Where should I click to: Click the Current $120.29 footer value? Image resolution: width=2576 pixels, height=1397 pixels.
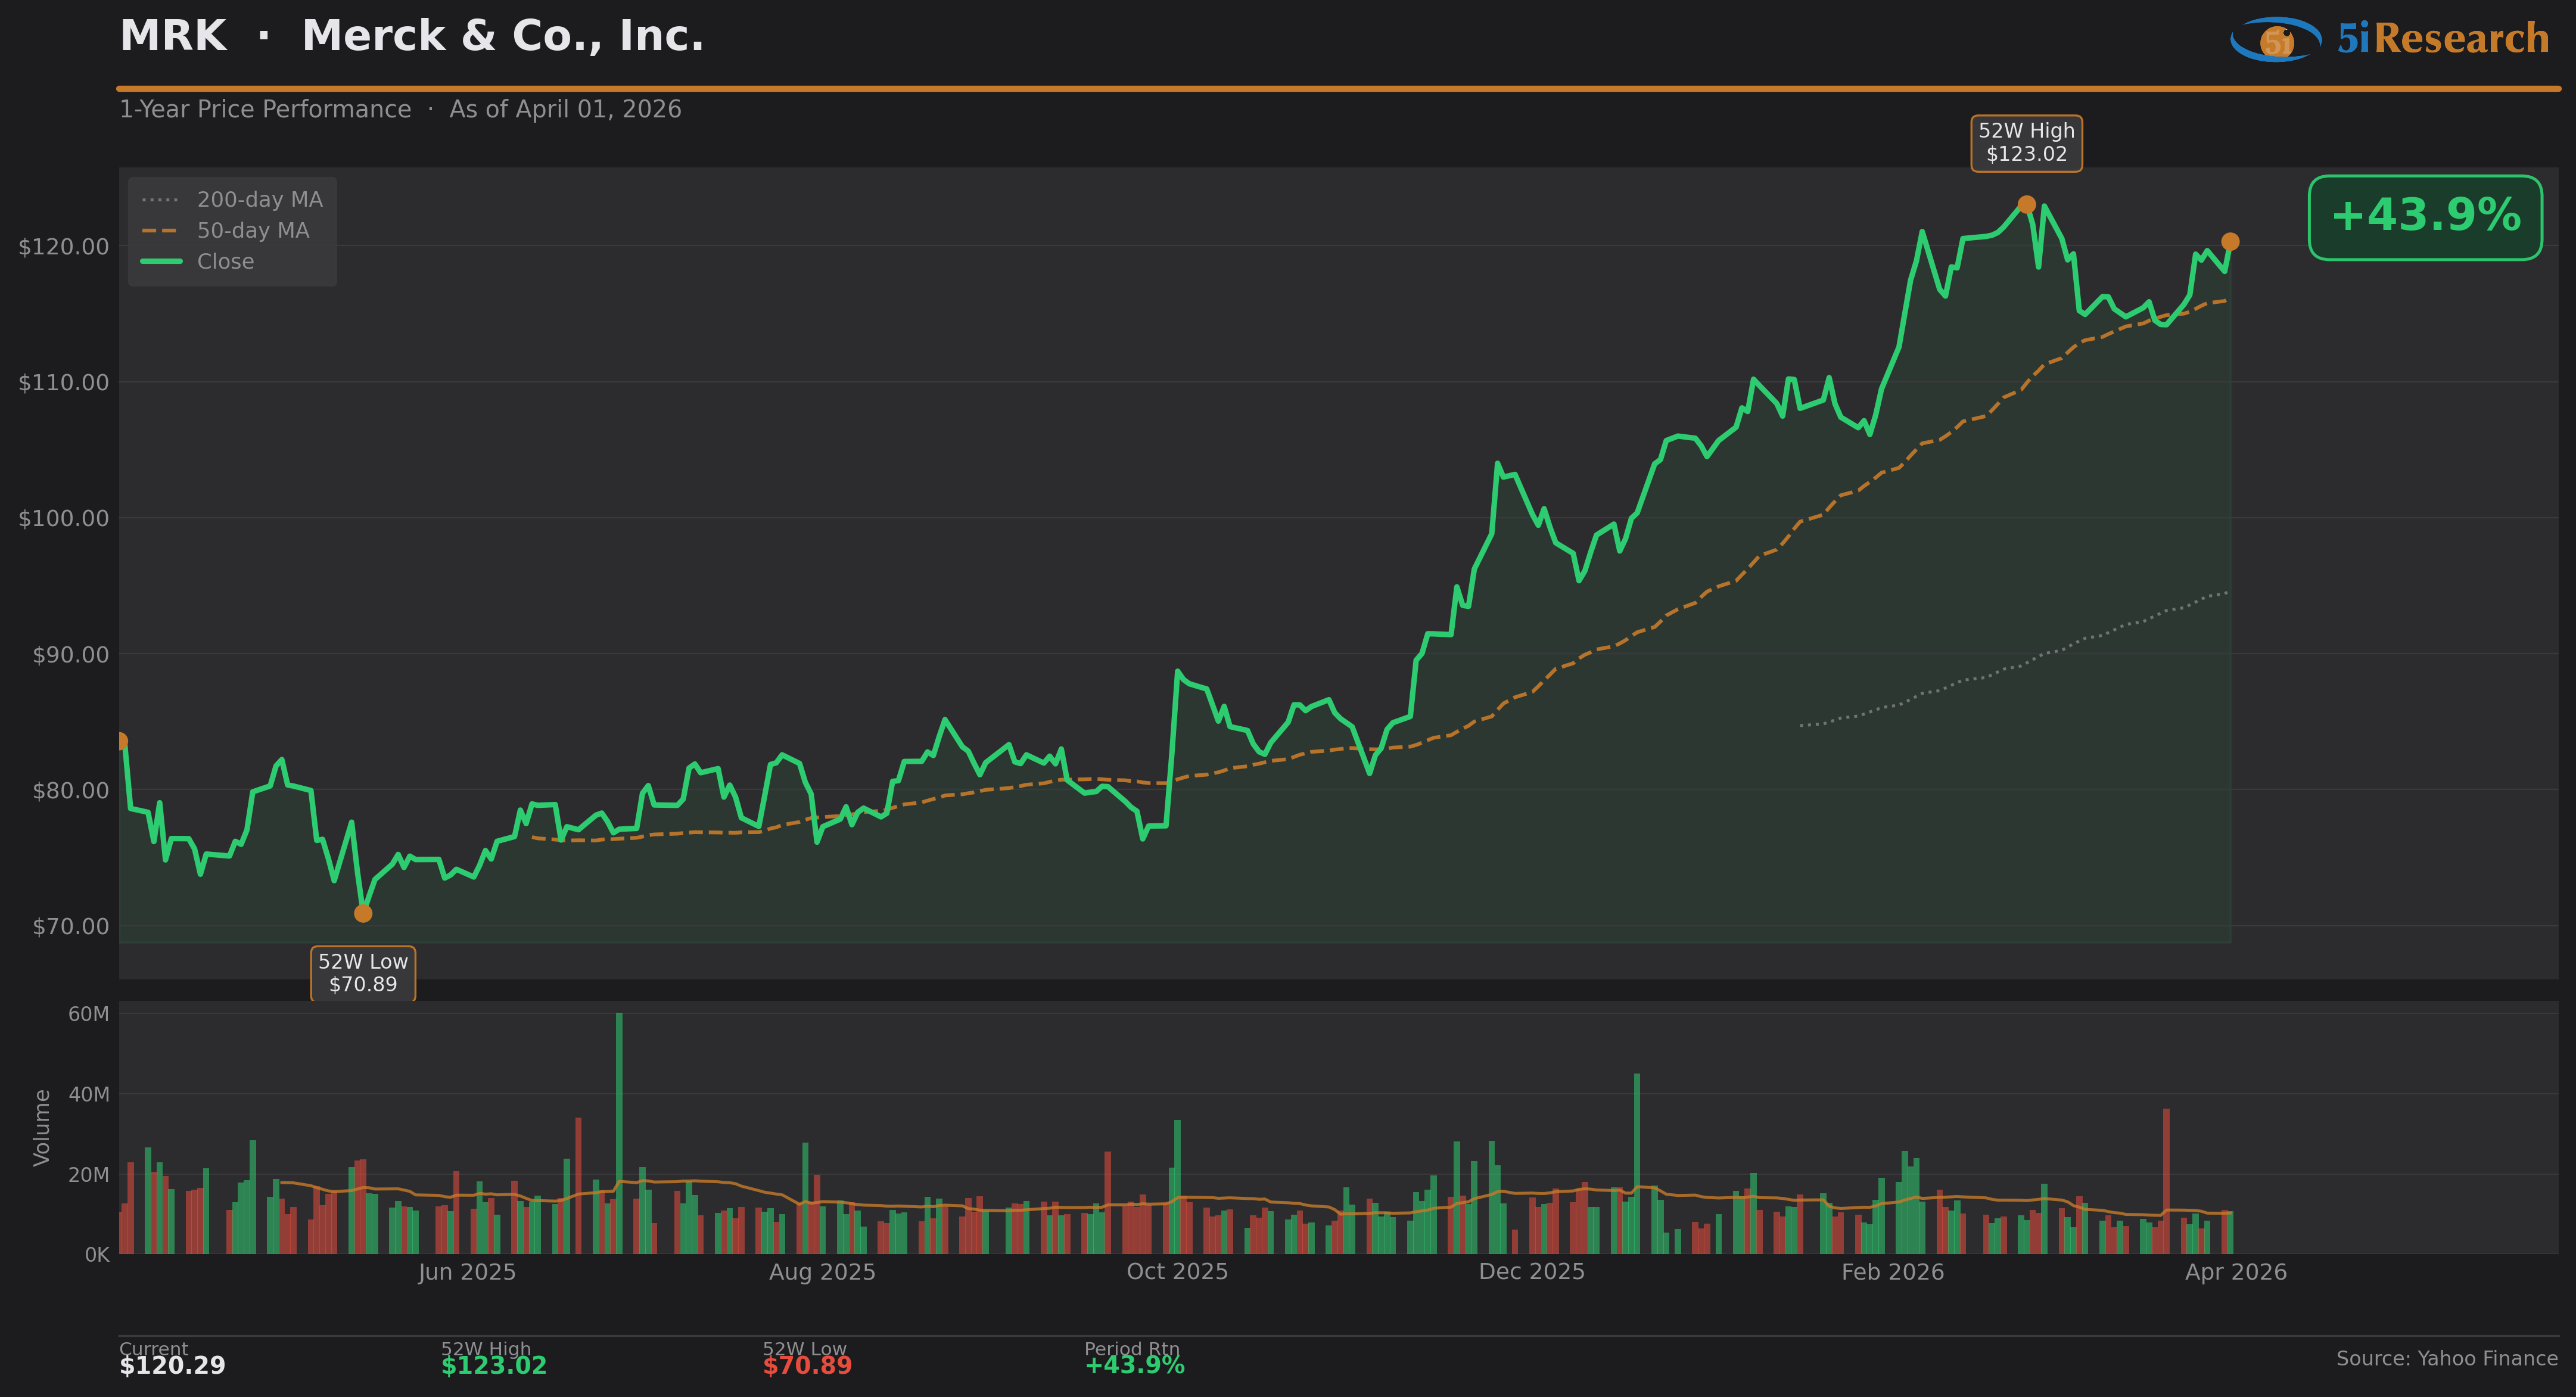[x=172, y=1366]
